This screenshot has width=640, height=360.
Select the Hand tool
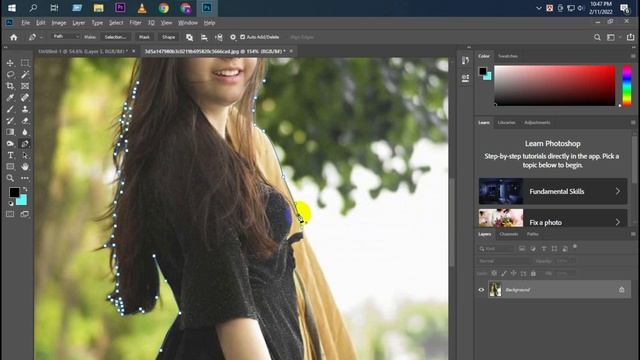pyautogui.click(x=25, y=167)
